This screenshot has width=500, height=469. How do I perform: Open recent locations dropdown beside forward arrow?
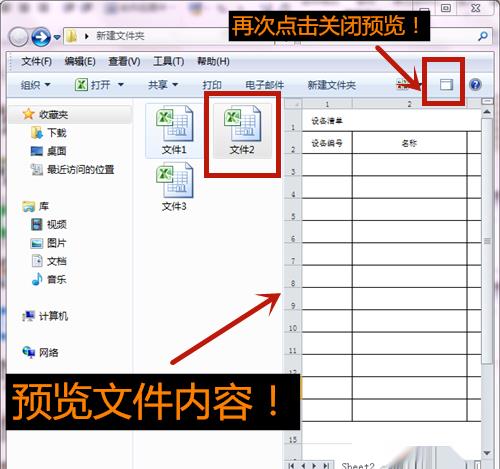(x=57, y=37)
